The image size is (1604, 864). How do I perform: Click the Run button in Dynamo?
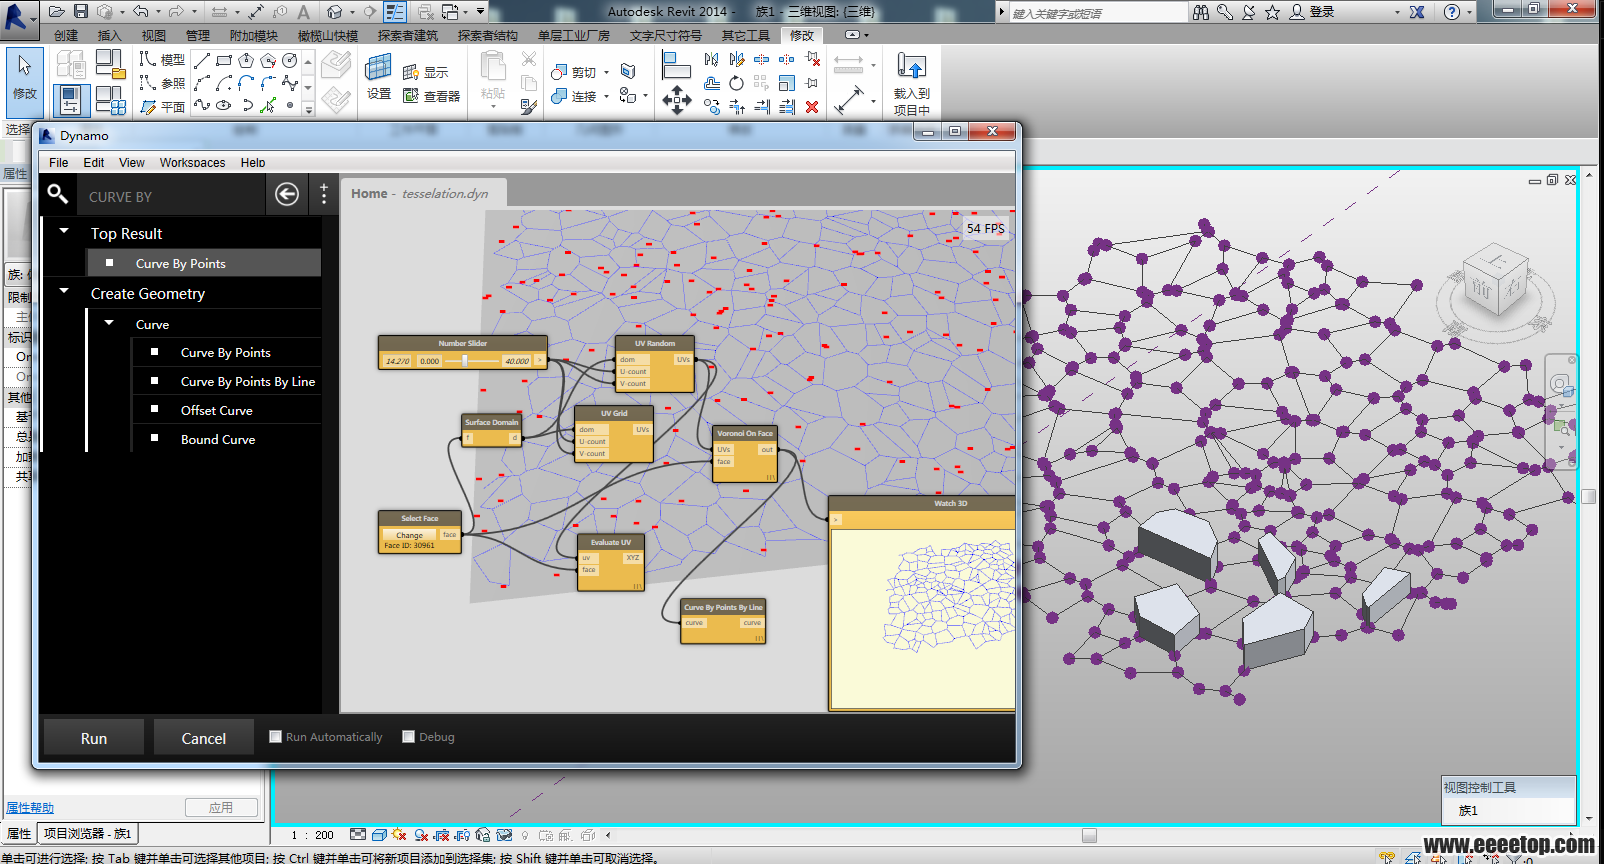click(94, 738)
